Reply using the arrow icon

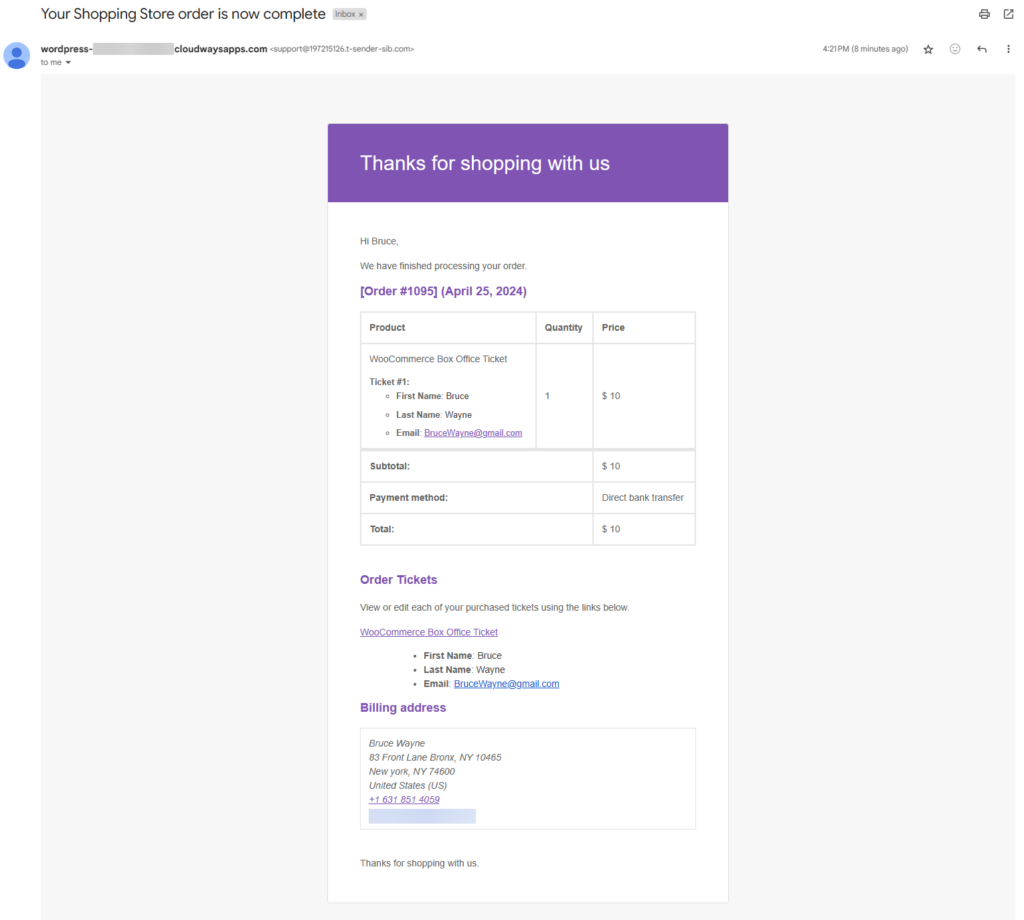click(x=982, y=49)
